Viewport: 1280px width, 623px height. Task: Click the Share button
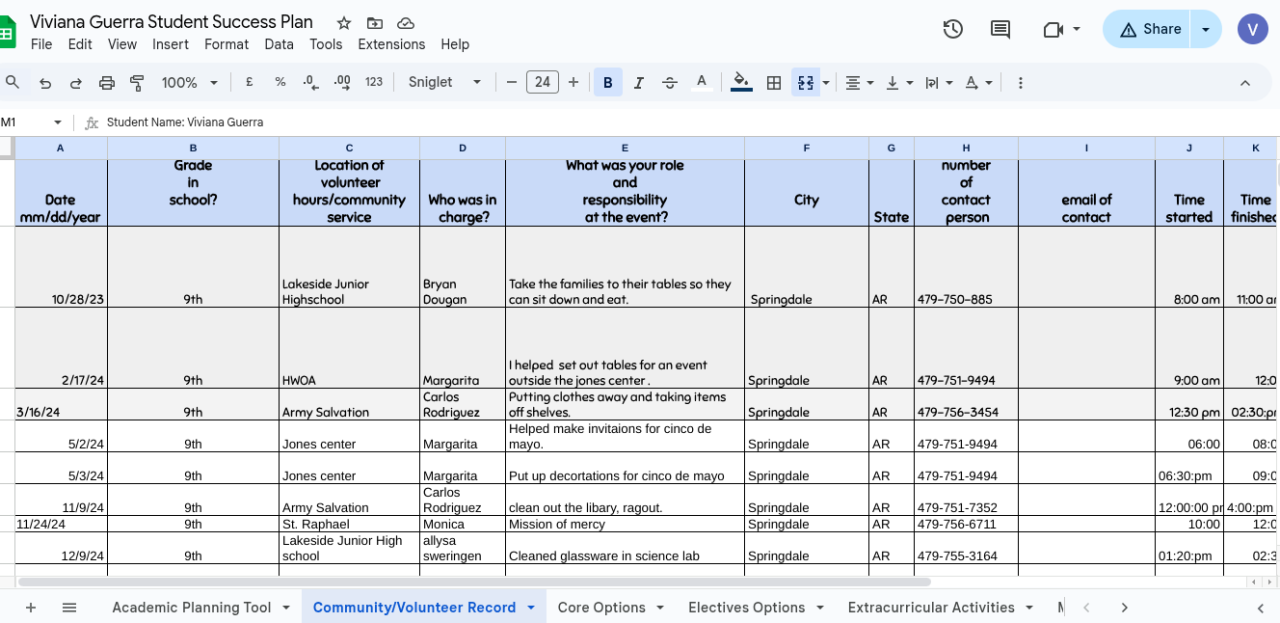point(1150,29)
